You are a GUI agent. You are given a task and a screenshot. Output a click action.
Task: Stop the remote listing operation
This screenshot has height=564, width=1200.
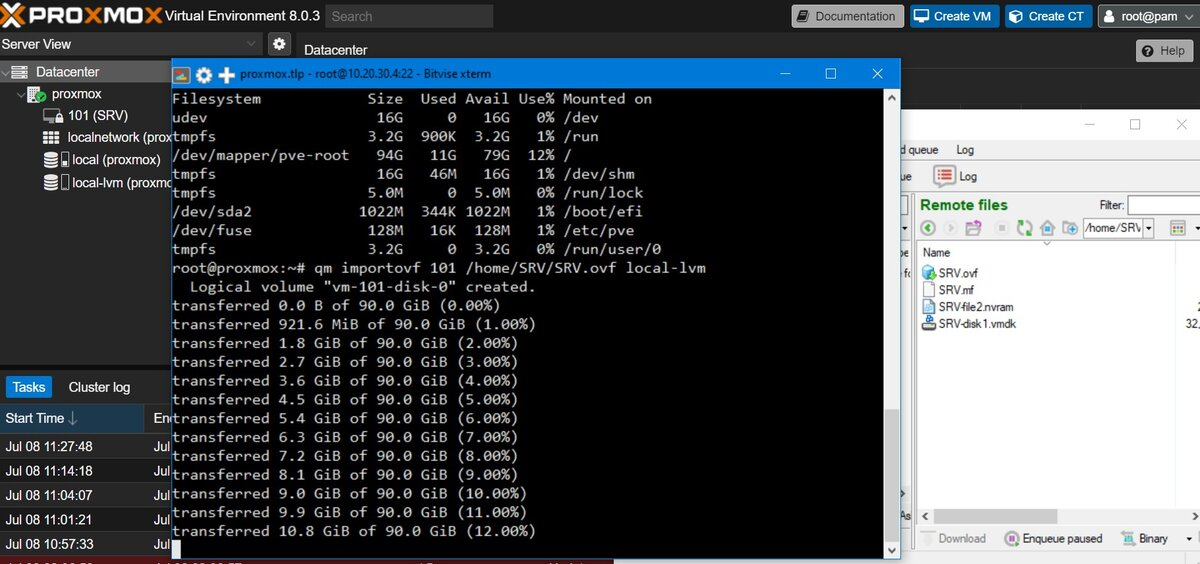click(1001, 228)
